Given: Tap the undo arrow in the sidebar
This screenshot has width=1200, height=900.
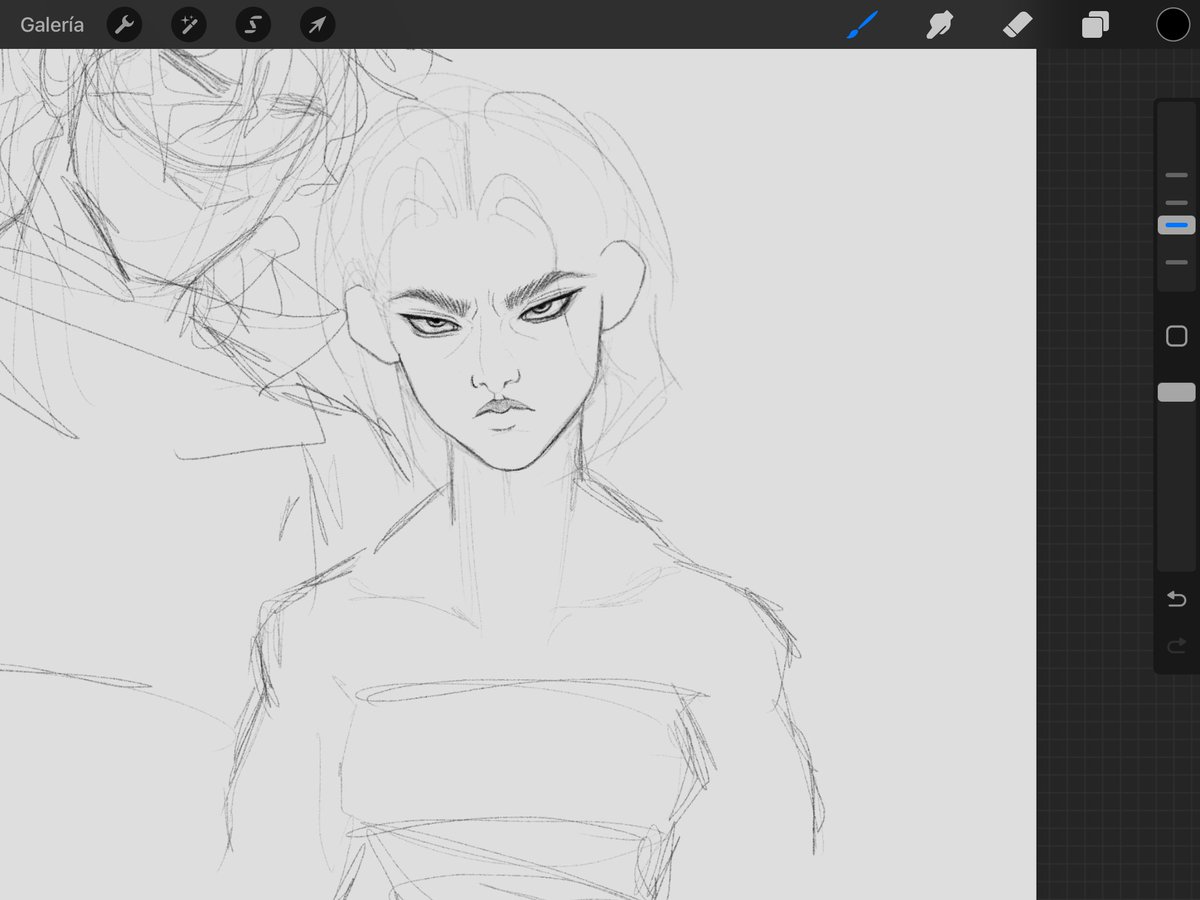Looking at the screenshot, I should click(1176, 598).
